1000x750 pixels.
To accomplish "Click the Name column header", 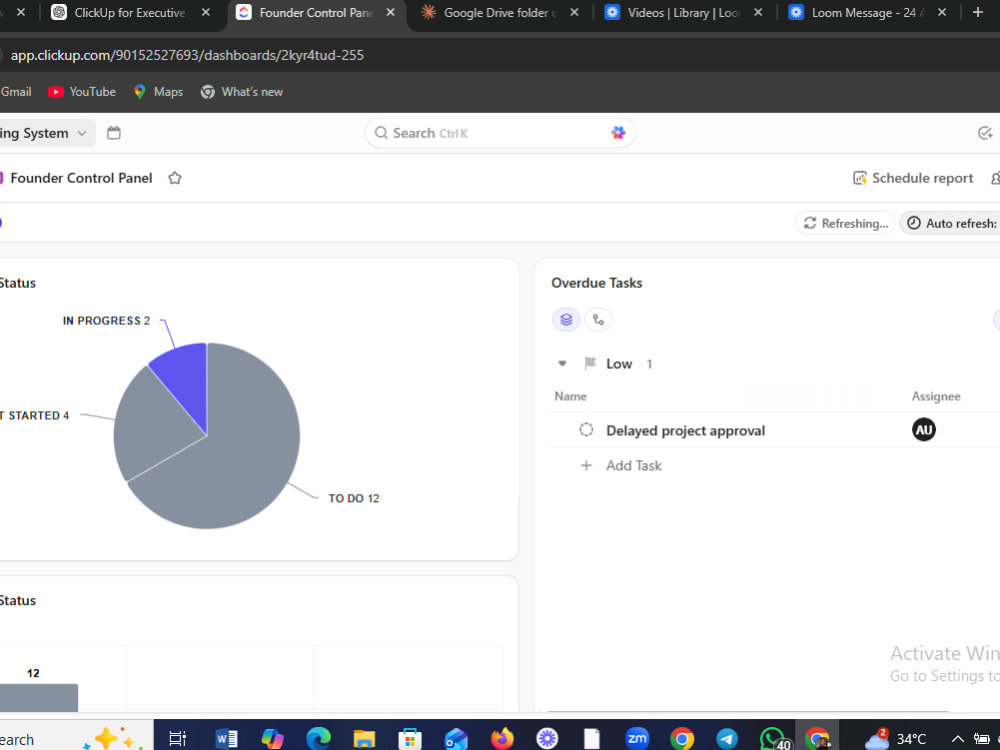I will 570,396.
